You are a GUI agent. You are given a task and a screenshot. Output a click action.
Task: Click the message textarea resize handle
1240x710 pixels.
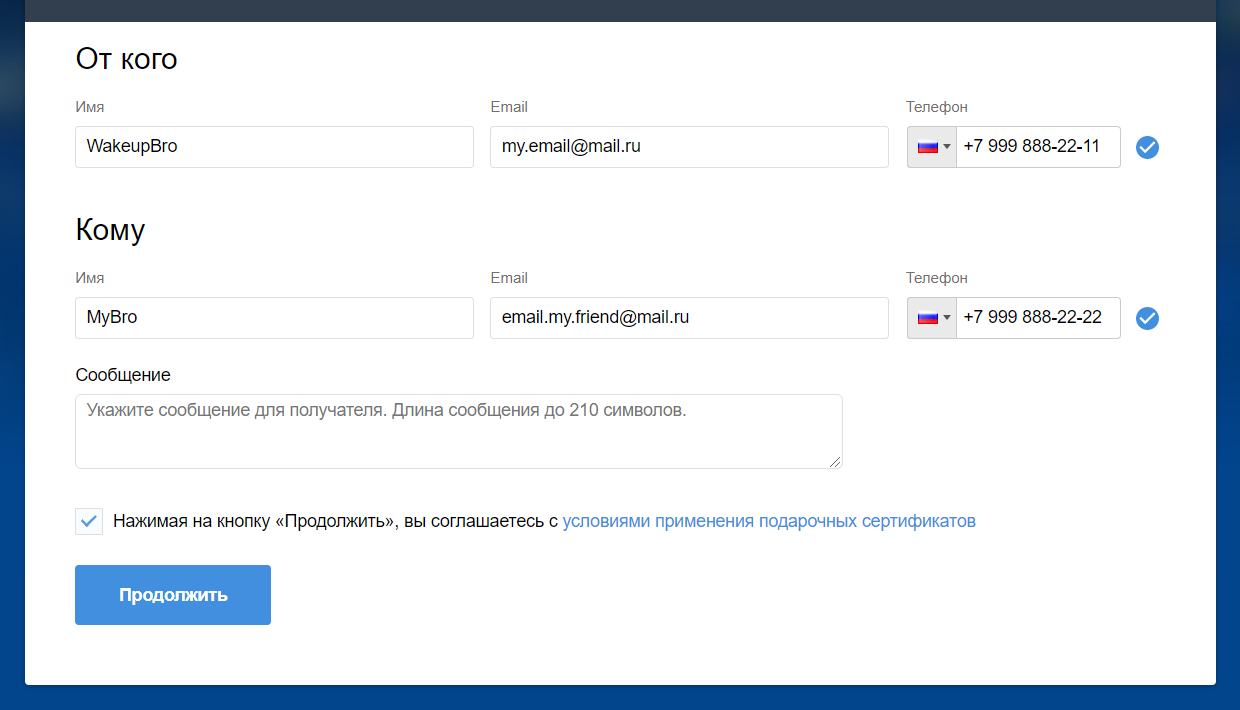[836, 462]
